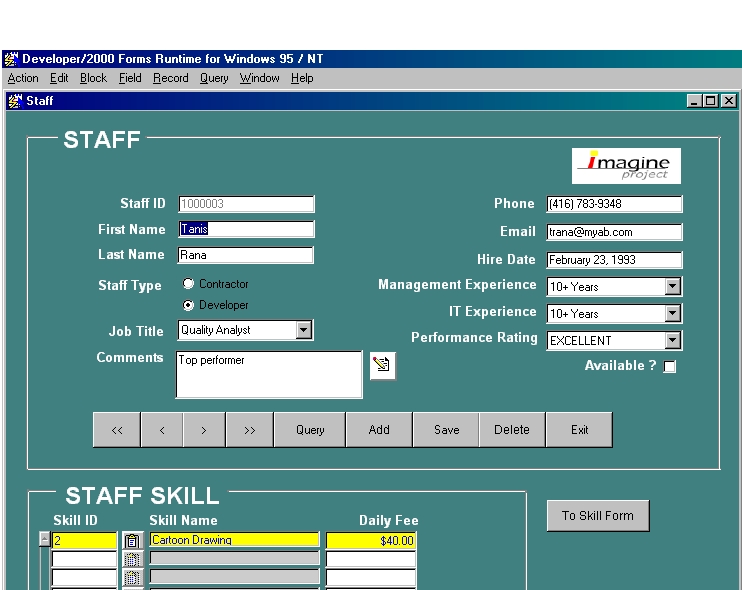The image size is (742, 590).
Task: Go to previous record with < button
Action: pos(162,430)
